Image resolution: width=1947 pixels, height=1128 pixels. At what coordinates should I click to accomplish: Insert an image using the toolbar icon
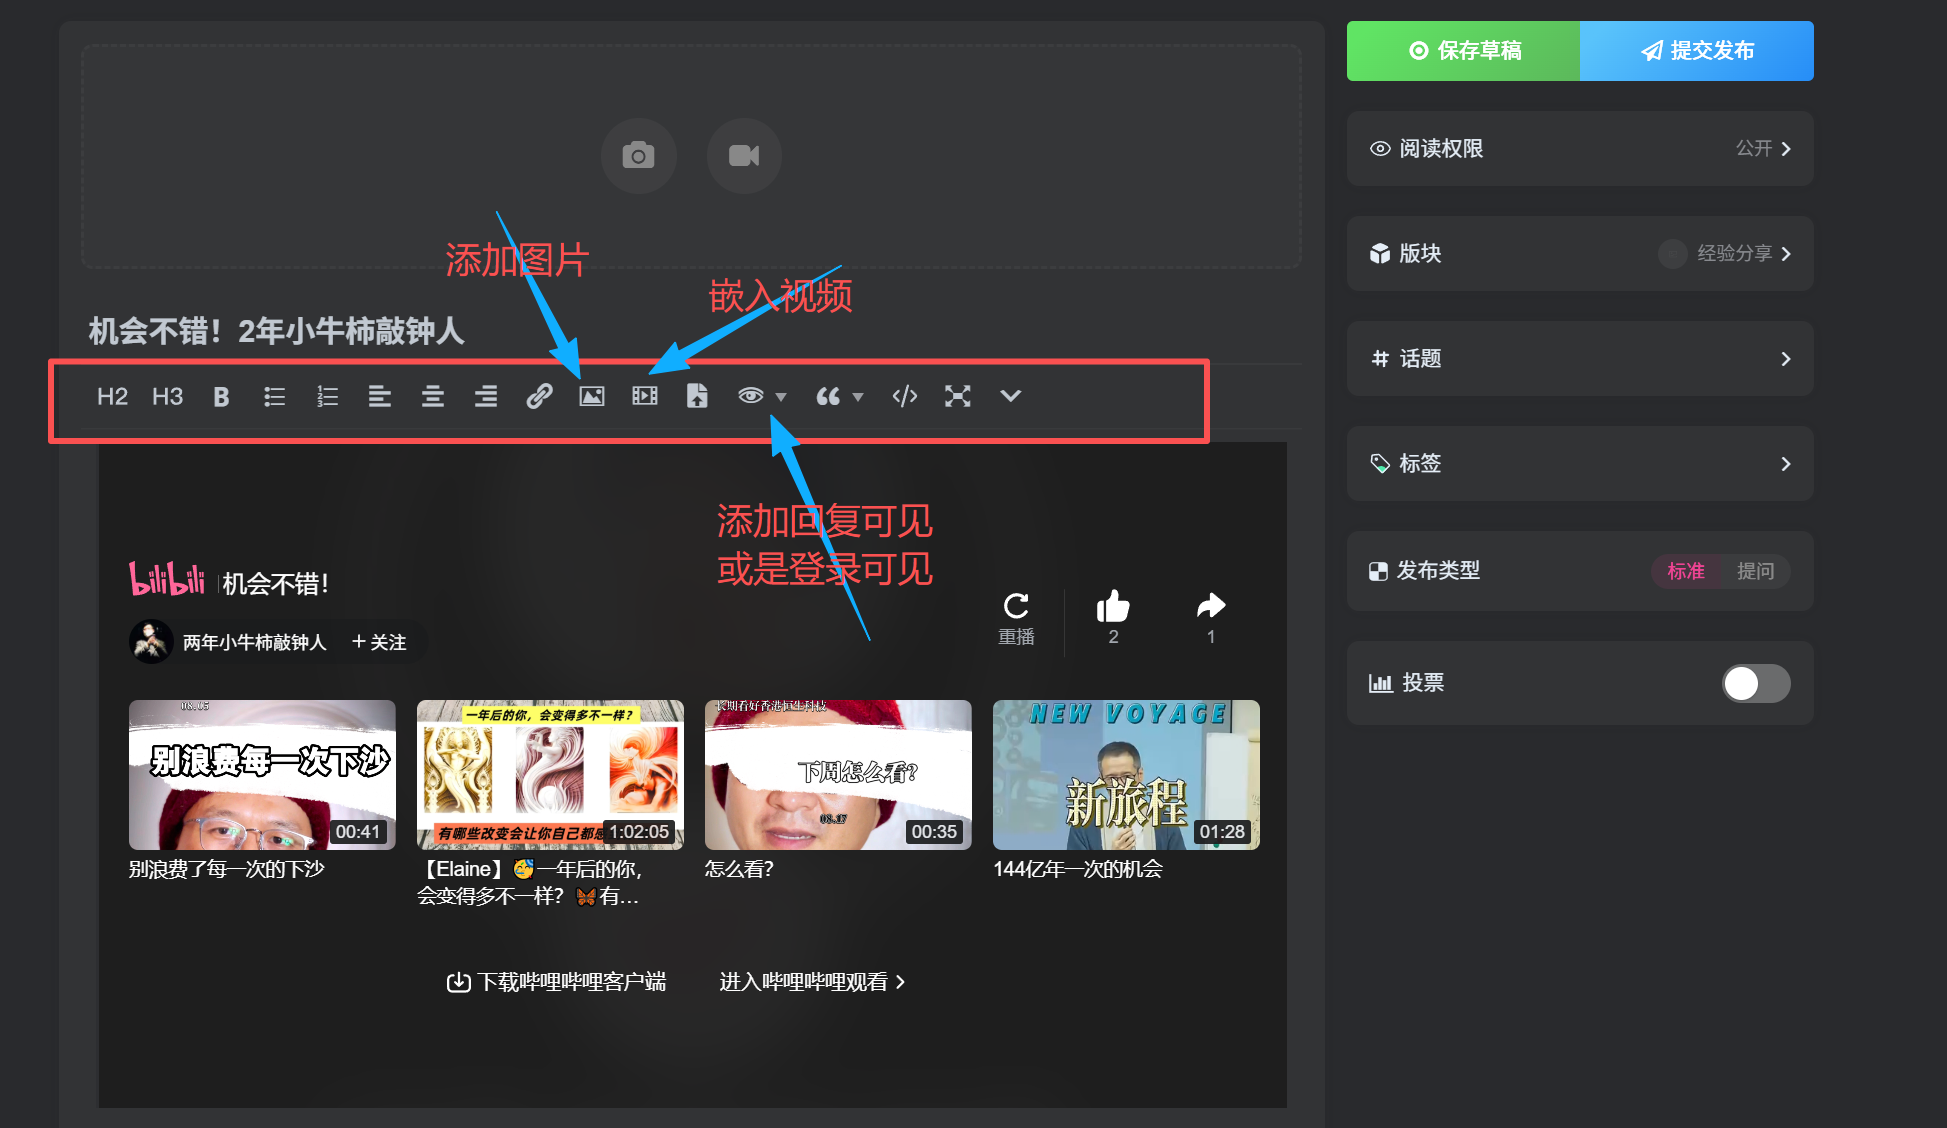[x=591, y=396]
